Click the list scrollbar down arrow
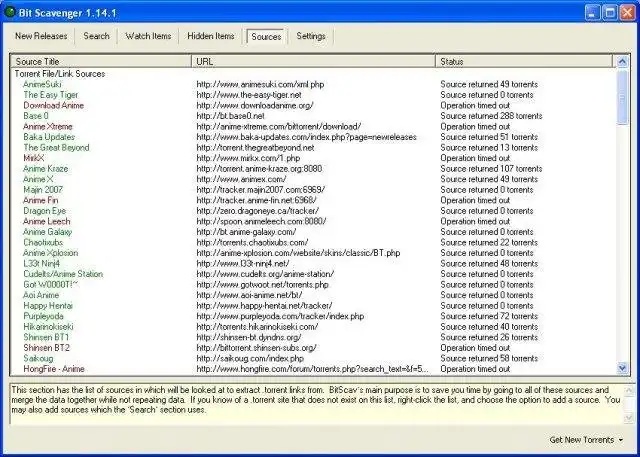Viewport: 640px width, 457px height. pyautogui.click(x=622, y=368)
